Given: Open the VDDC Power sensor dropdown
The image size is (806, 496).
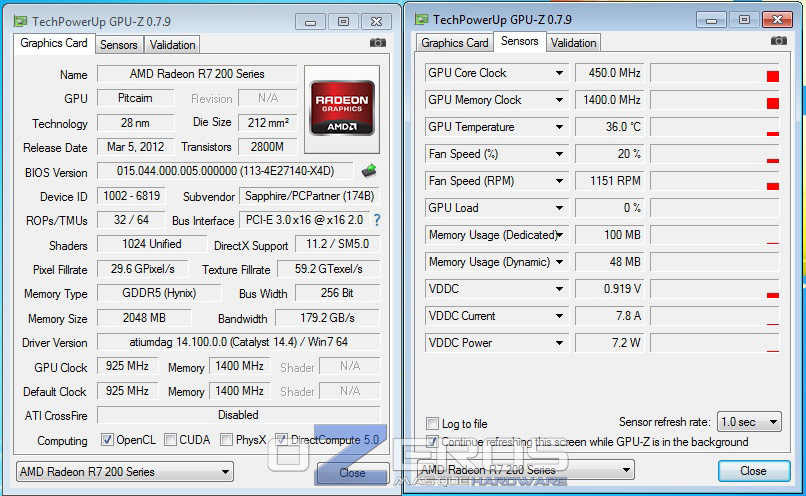Looking at the screenshot, I should point(559,343).
